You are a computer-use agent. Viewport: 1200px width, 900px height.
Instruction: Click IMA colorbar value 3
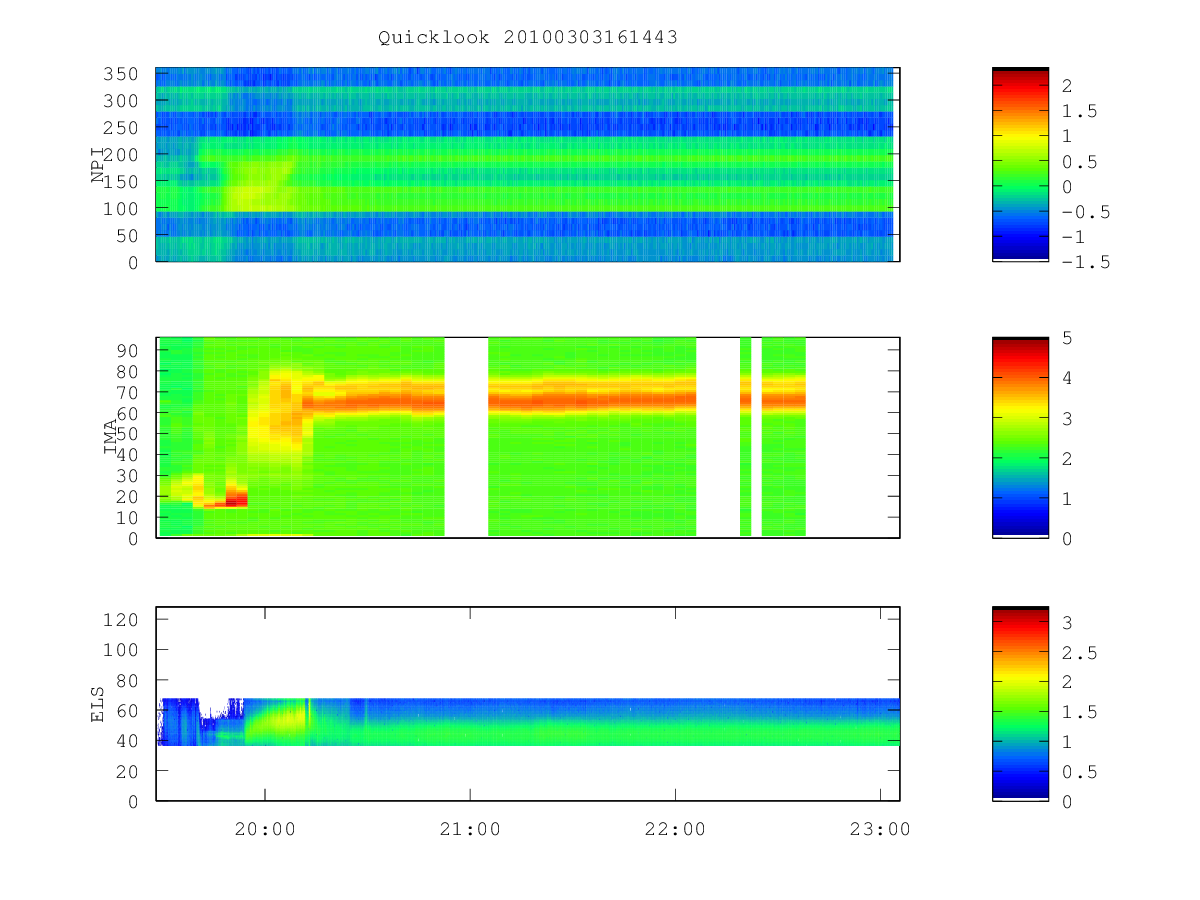point(1067,418)
